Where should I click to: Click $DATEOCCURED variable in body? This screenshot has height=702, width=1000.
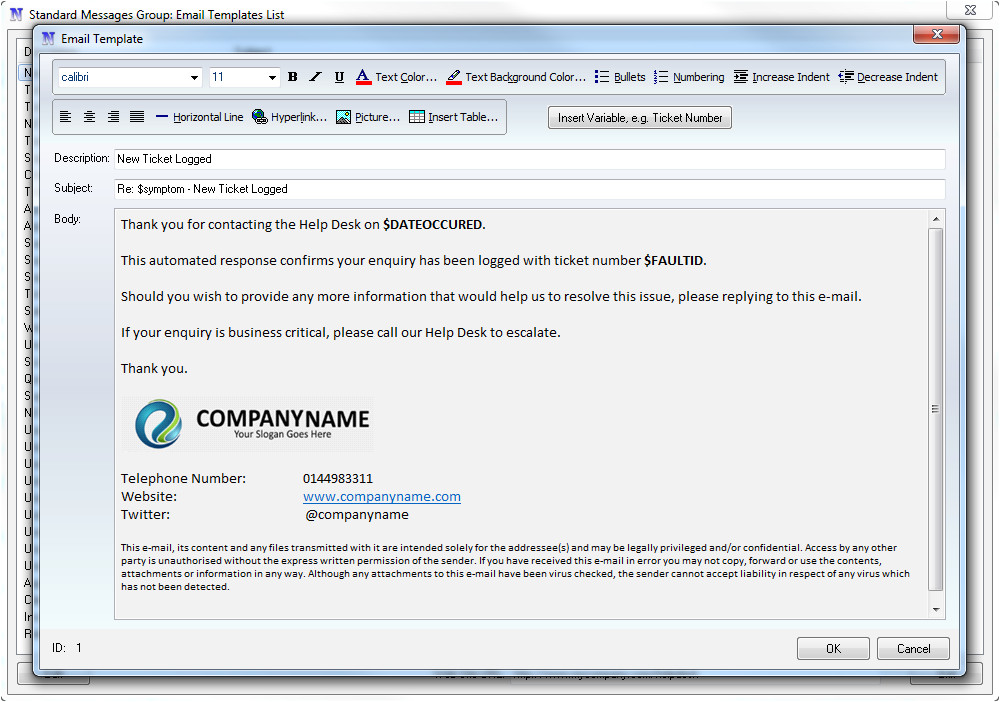434,224
